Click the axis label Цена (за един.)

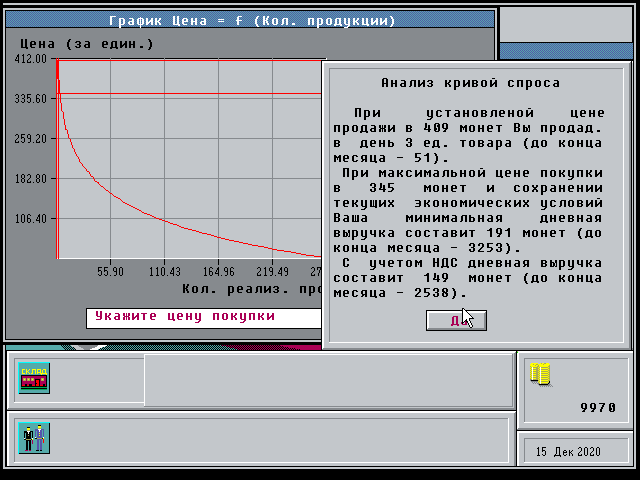click(x=87, y=44)
